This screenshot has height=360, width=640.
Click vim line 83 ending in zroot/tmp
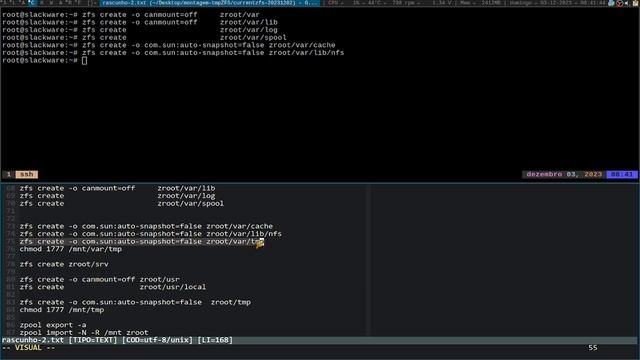pos(135,302)
